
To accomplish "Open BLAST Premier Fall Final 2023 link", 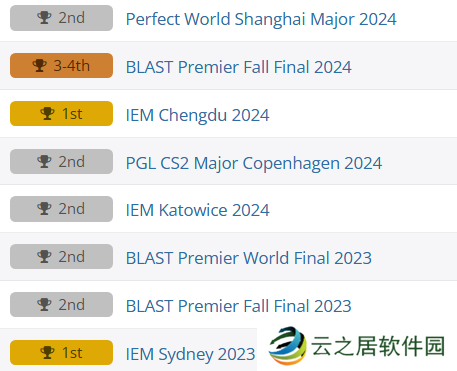I will [239, 306].
